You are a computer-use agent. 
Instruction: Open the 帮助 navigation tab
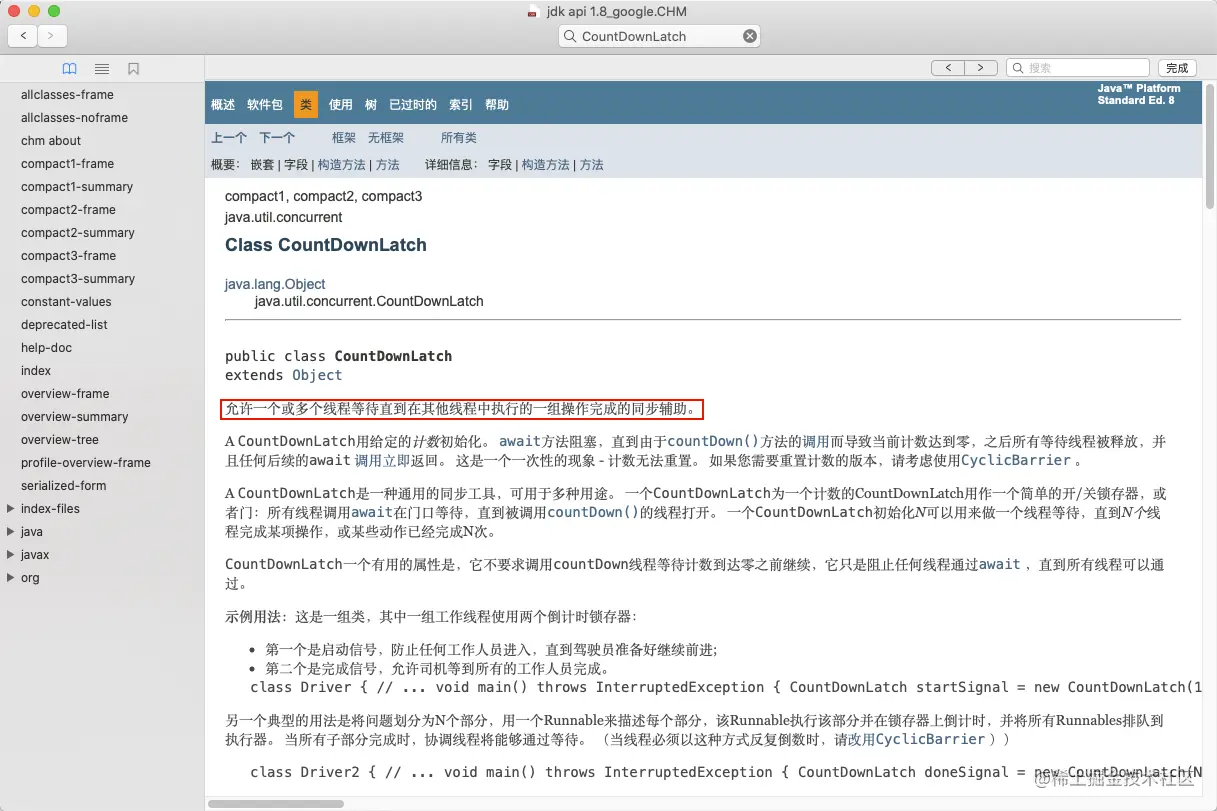coord(497,105)
